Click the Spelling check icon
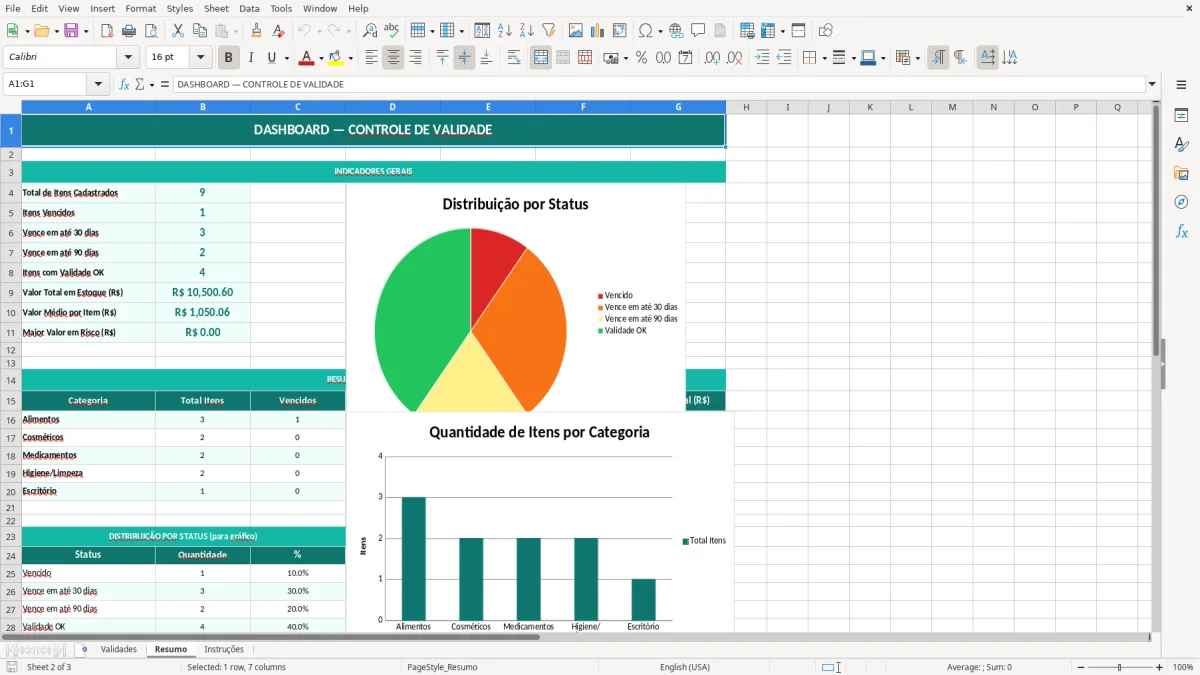This screenshot has height=675, width=1200. click(392, 31)
